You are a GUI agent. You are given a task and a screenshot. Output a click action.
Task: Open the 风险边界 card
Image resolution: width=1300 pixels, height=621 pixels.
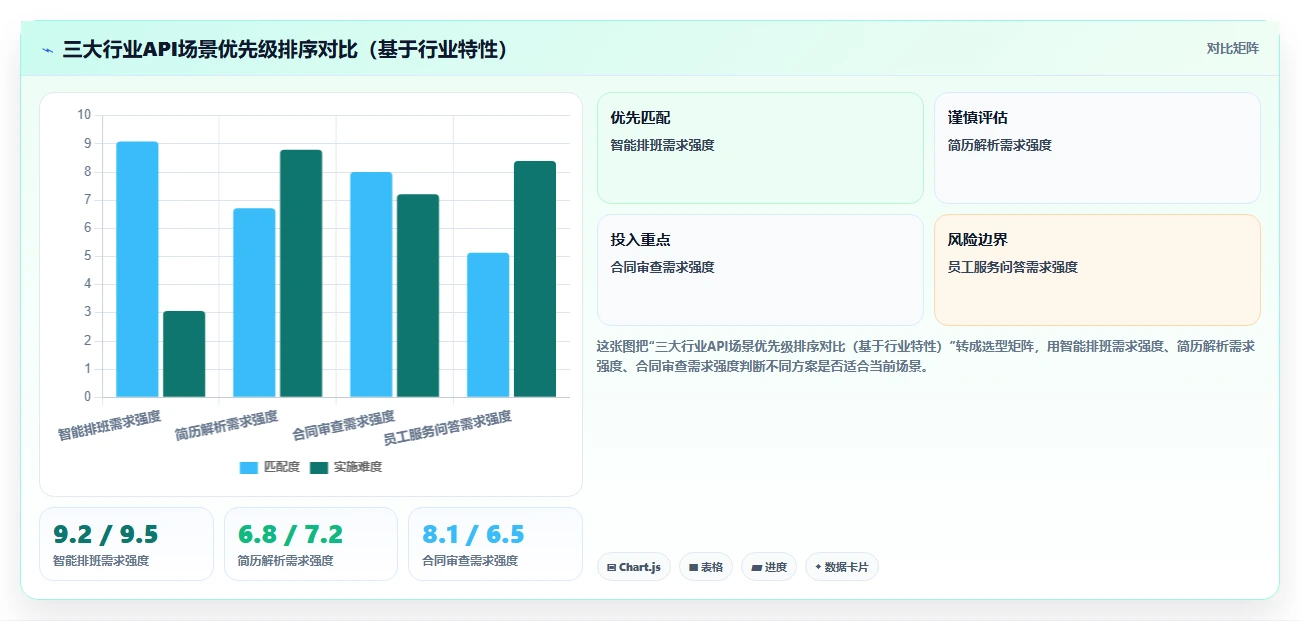1097,270
